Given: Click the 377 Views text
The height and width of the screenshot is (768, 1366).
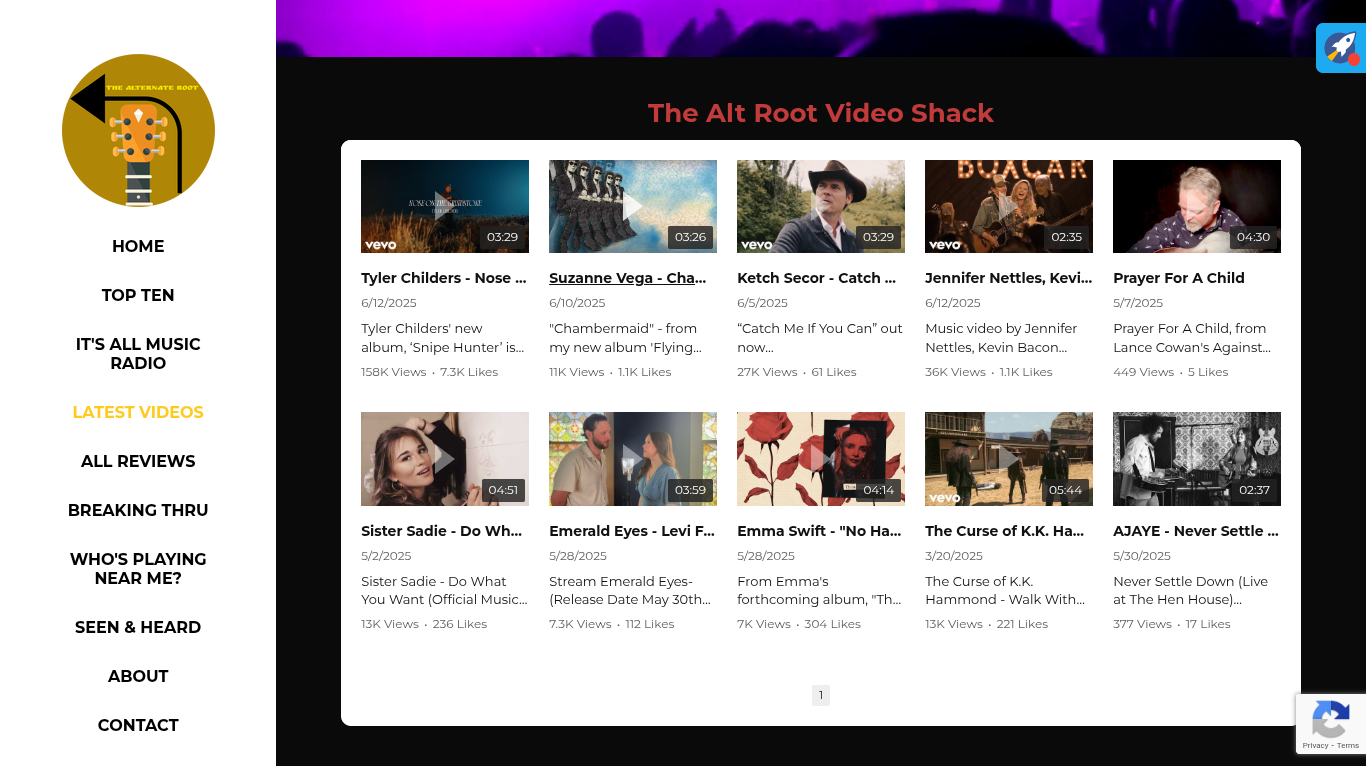Looking at the screenshot, I should (x=1142, y=624).
